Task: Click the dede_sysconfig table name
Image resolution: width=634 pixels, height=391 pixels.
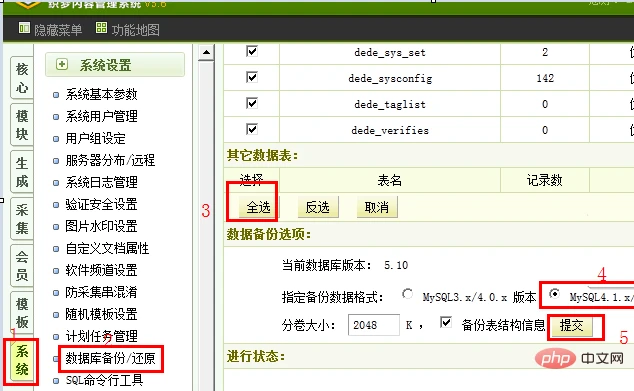Action: (x=390, y=78)
